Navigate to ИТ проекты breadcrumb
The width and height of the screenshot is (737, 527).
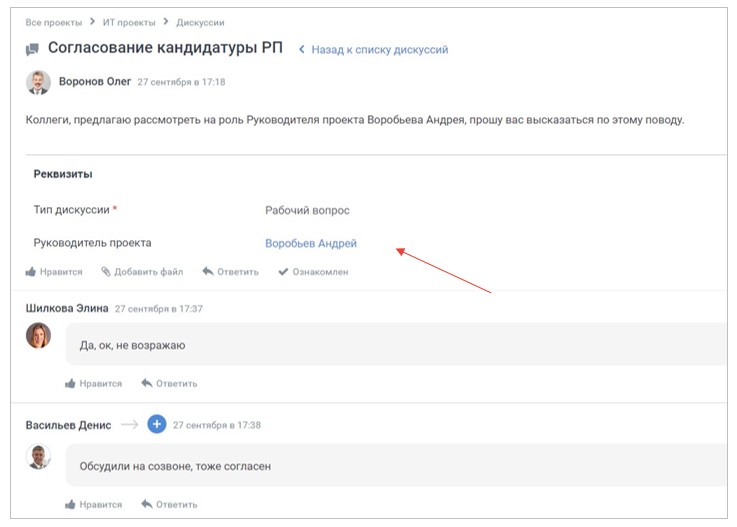130,21
